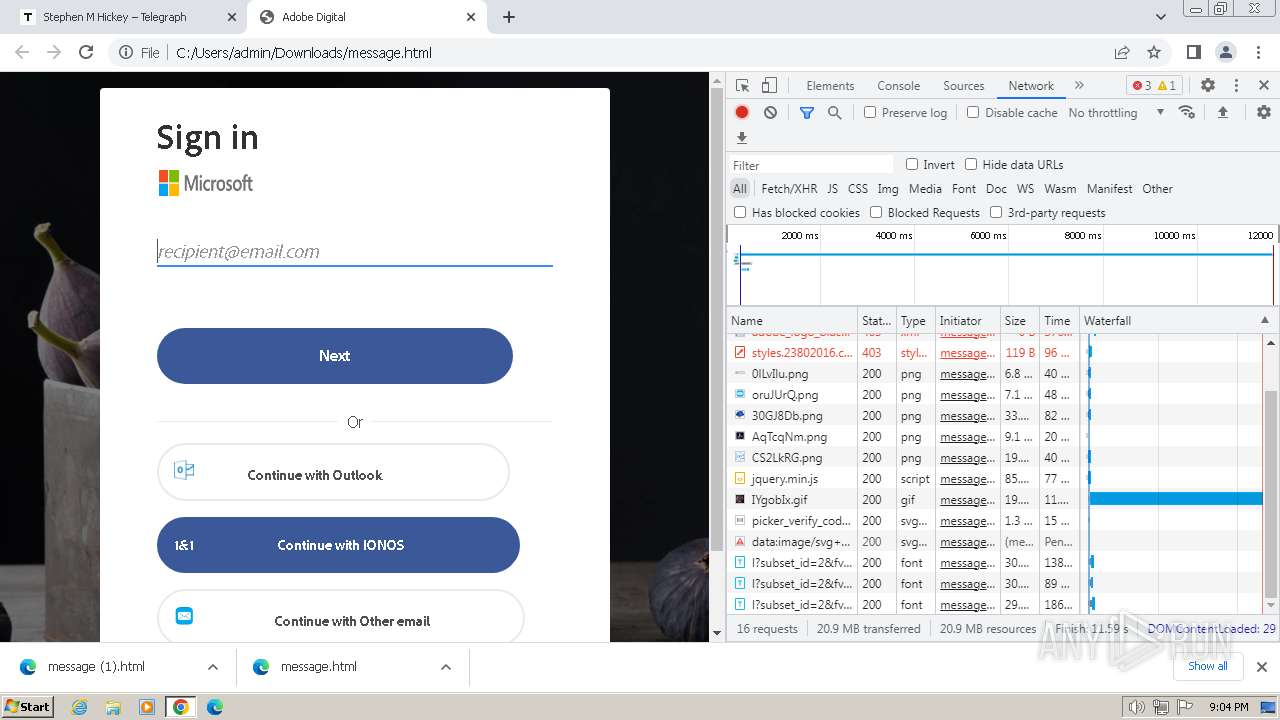Image resolution: width=1280 pixels, height=720 pixels.
Task: Open File Explorer folder in taskbar
Action: pyautogui.click(x=113, y=707)
